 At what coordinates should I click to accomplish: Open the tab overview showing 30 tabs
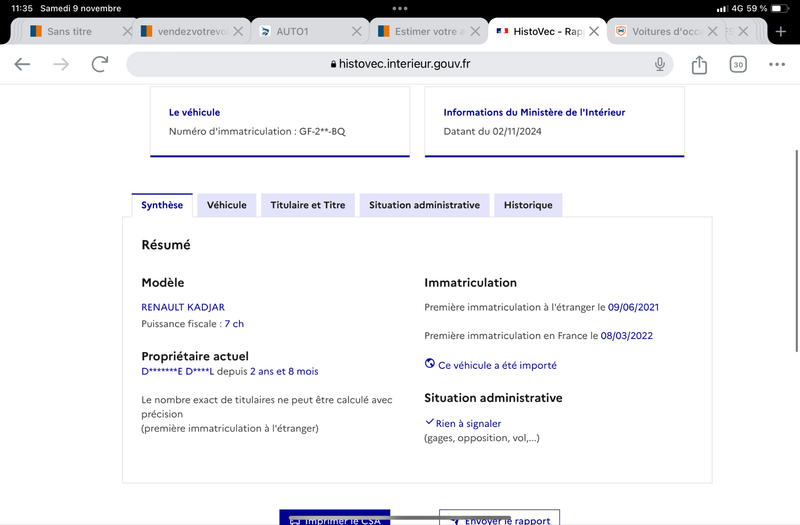coord(738,64)
